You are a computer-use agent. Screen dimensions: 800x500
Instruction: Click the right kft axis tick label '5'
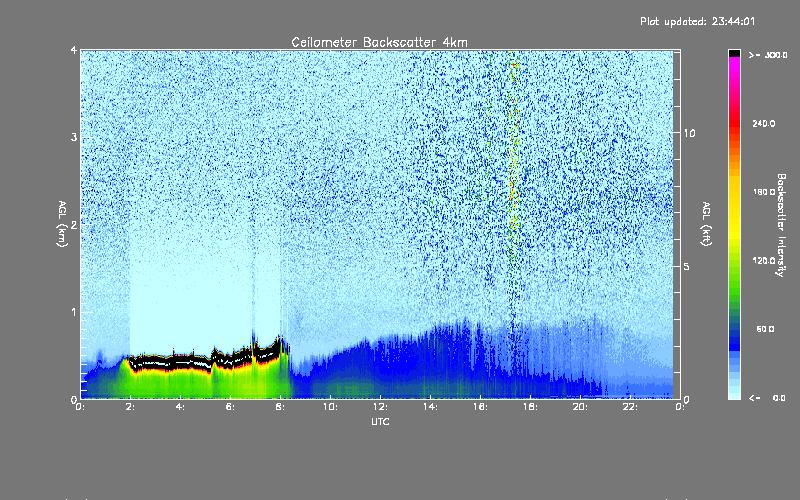[x=687, y=267]
